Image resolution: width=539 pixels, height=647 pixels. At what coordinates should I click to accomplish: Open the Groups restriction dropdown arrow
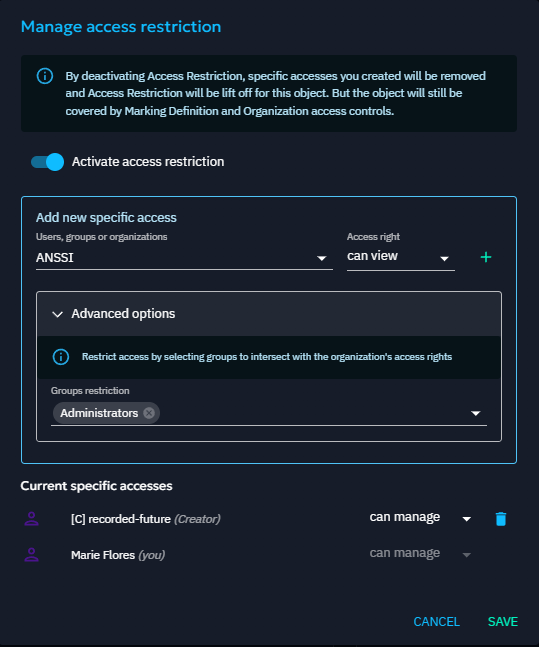coord(475,413)
